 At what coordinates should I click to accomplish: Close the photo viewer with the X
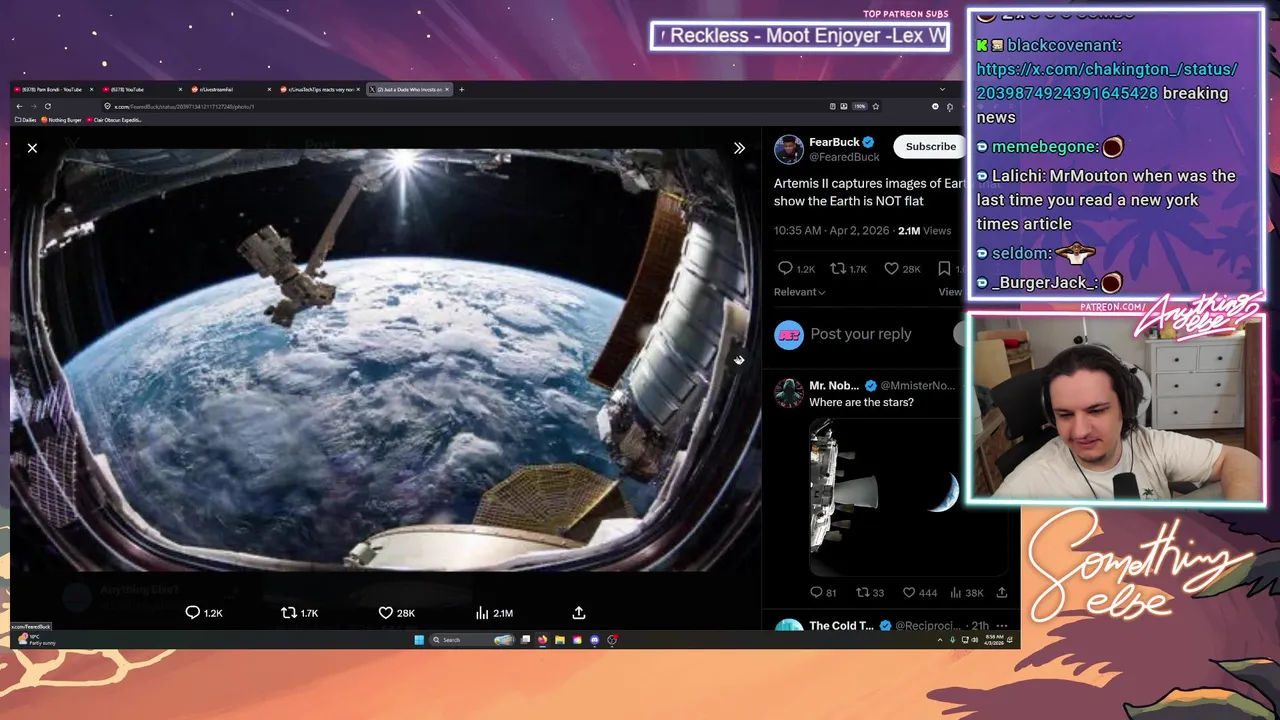click(32, 148)
